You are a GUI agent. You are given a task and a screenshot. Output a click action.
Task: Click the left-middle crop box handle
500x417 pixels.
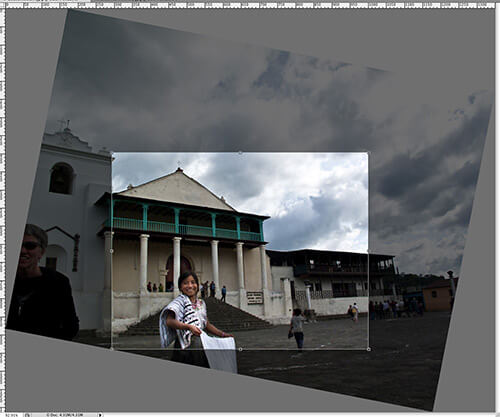(112, 251)
